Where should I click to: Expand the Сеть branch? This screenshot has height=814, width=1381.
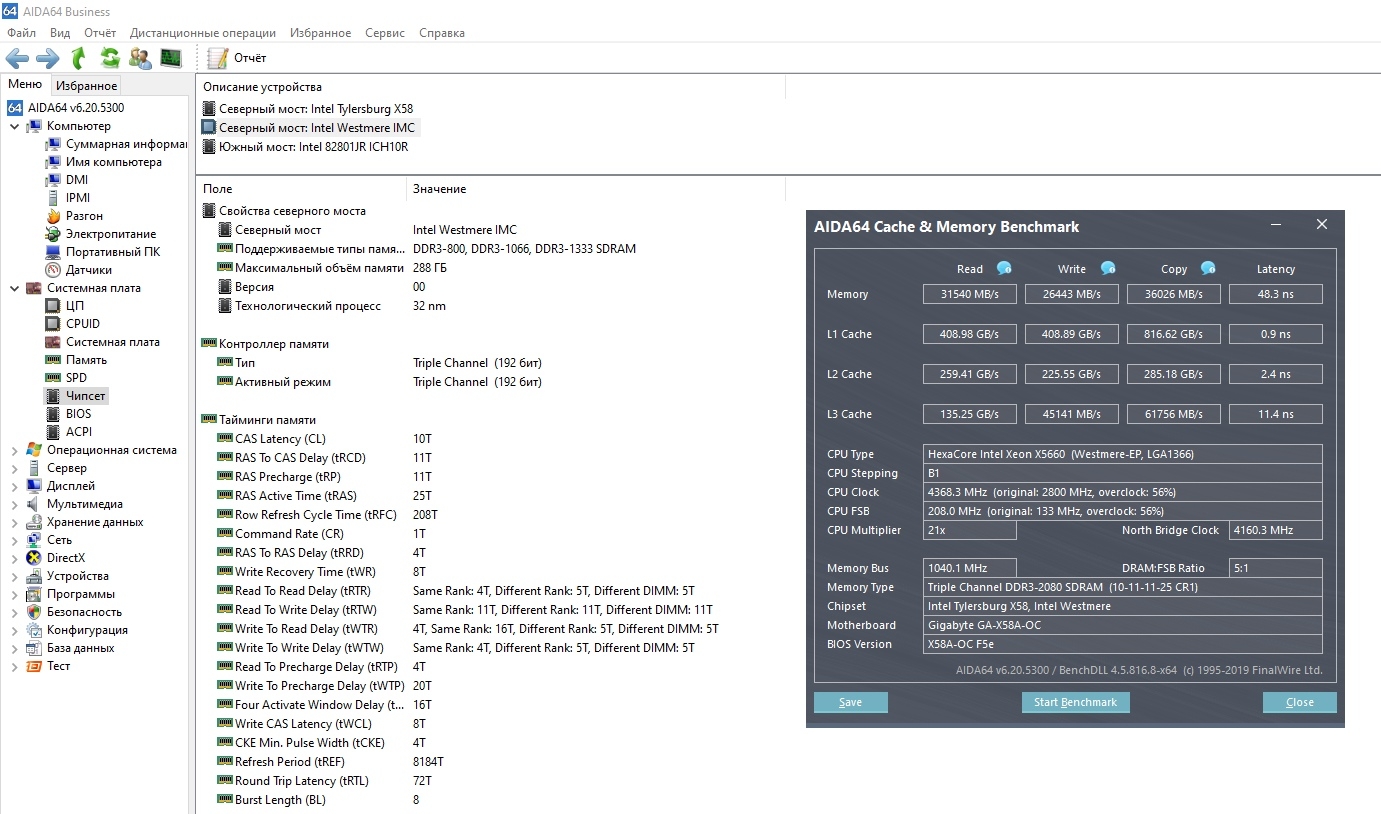point(14,540)
